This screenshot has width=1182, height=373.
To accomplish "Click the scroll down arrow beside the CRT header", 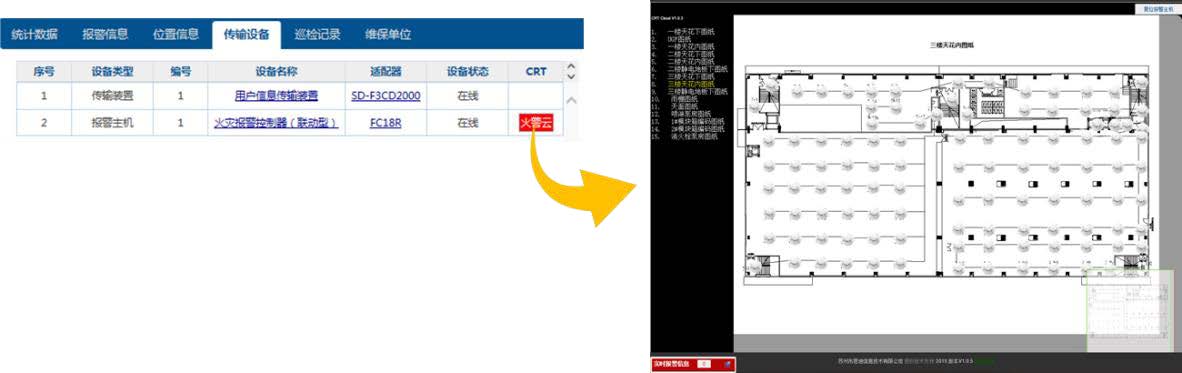I will [571, 76].
